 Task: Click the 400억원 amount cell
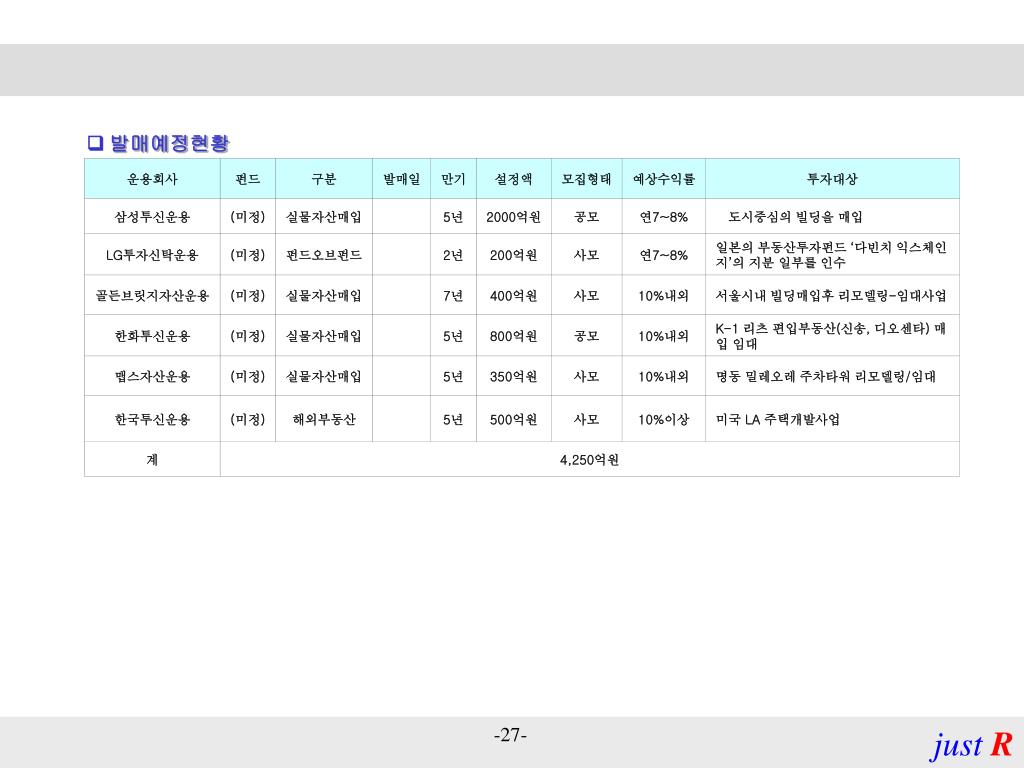point(514,296)
